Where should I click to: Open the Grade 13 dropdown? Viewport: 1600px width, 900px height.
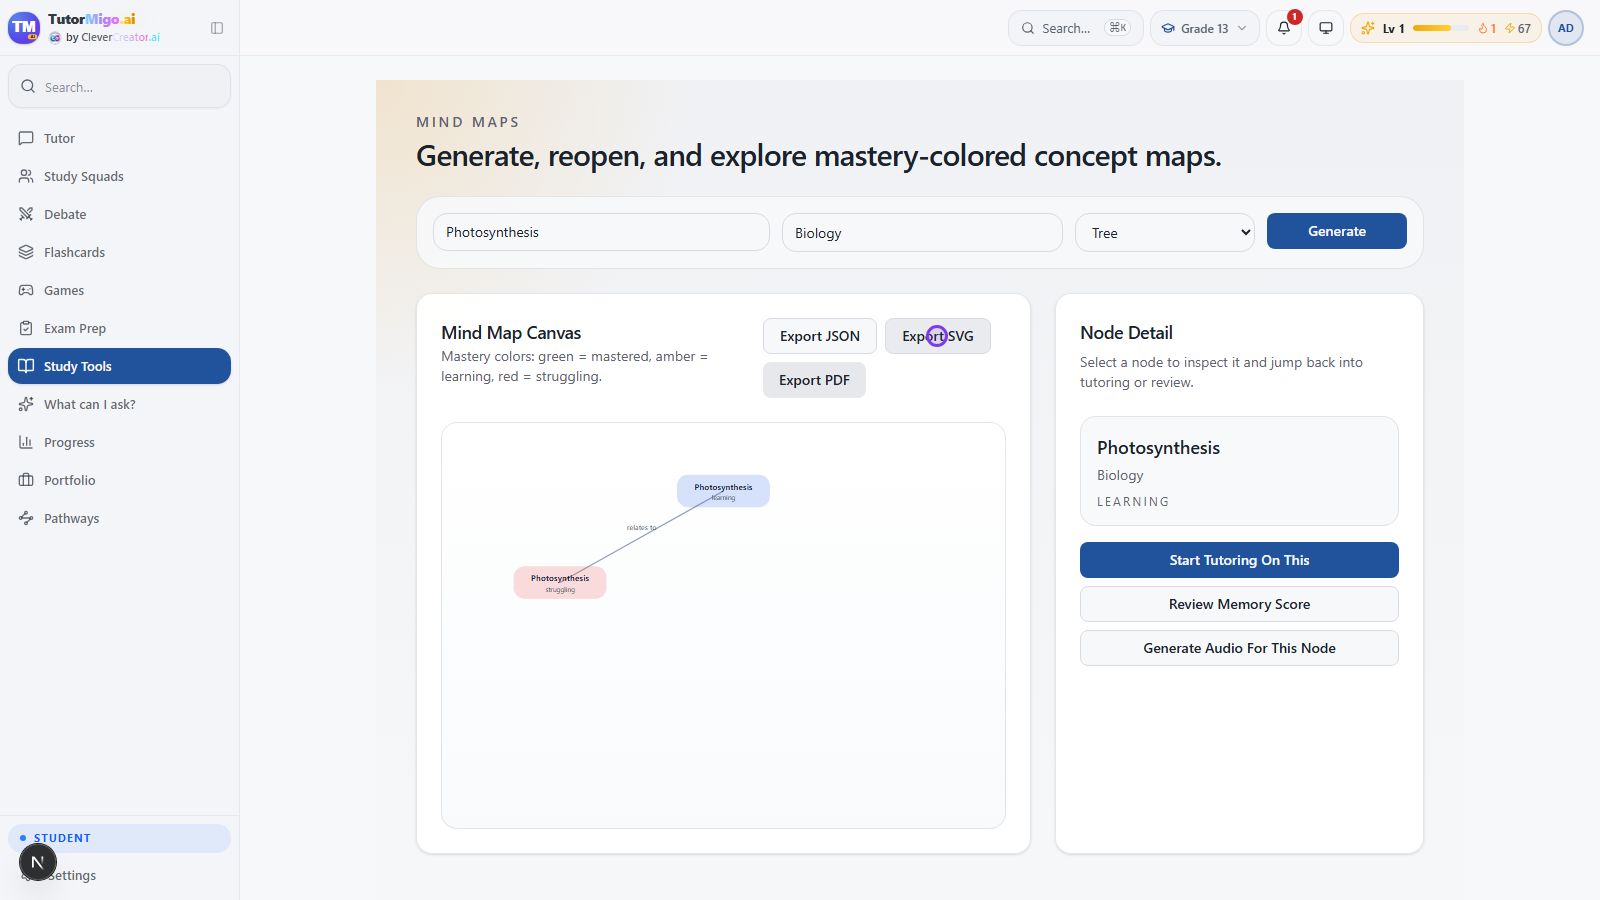point(1204,28)
